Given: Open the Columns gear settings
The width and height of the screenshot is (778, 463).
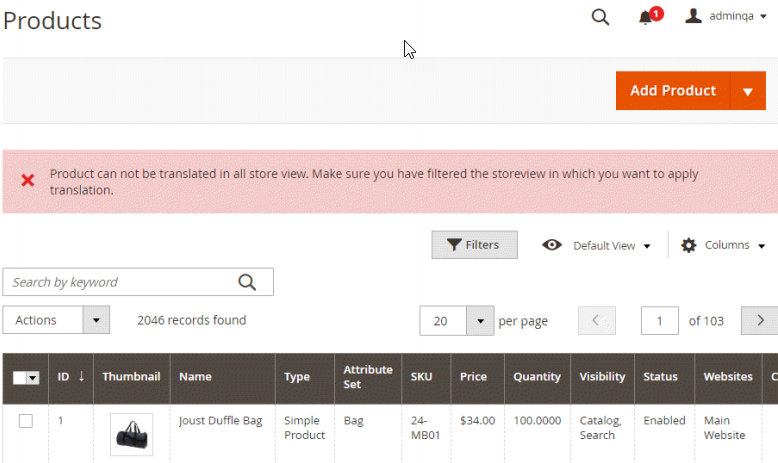Looking at the screenshot, I should point(722,245).
